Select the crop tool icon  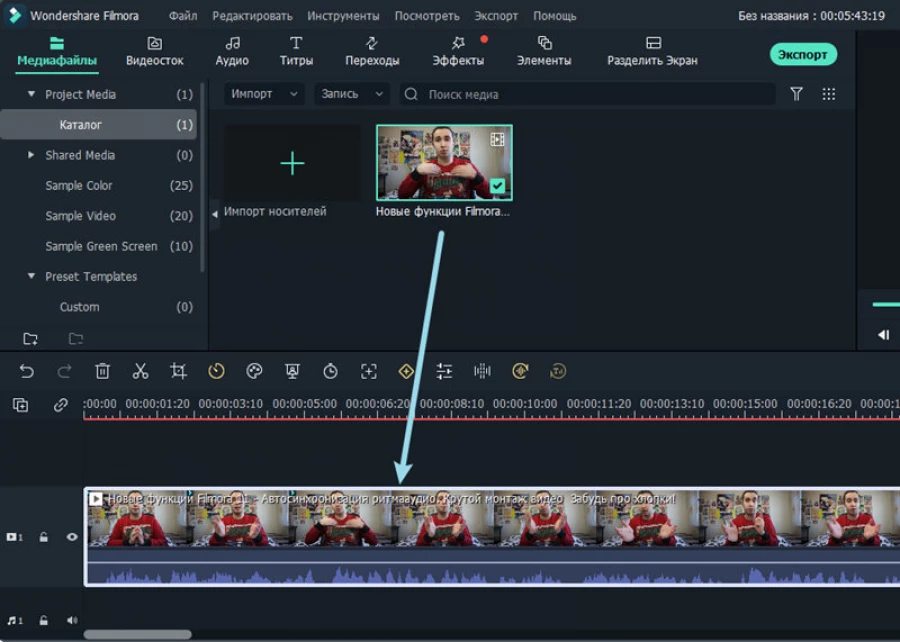178,371
